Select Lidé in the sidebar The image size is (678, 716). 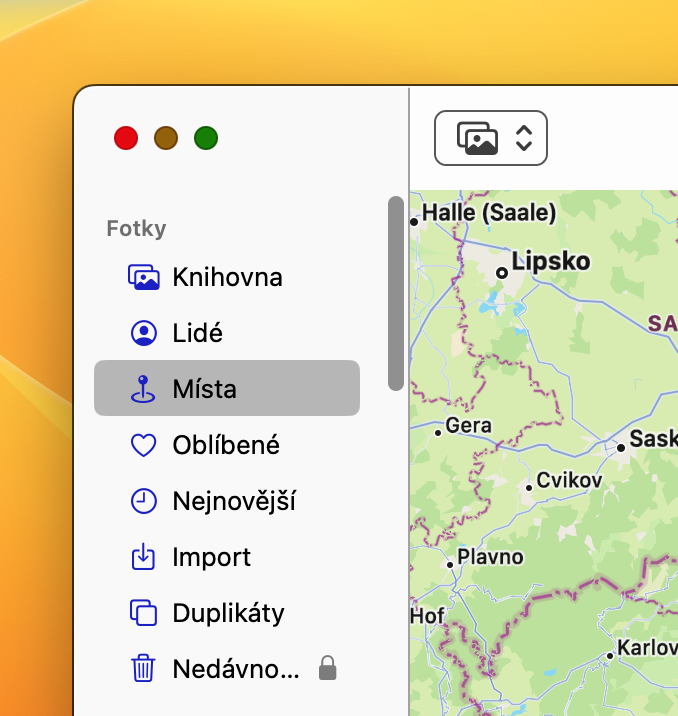(x=227, y=333)
